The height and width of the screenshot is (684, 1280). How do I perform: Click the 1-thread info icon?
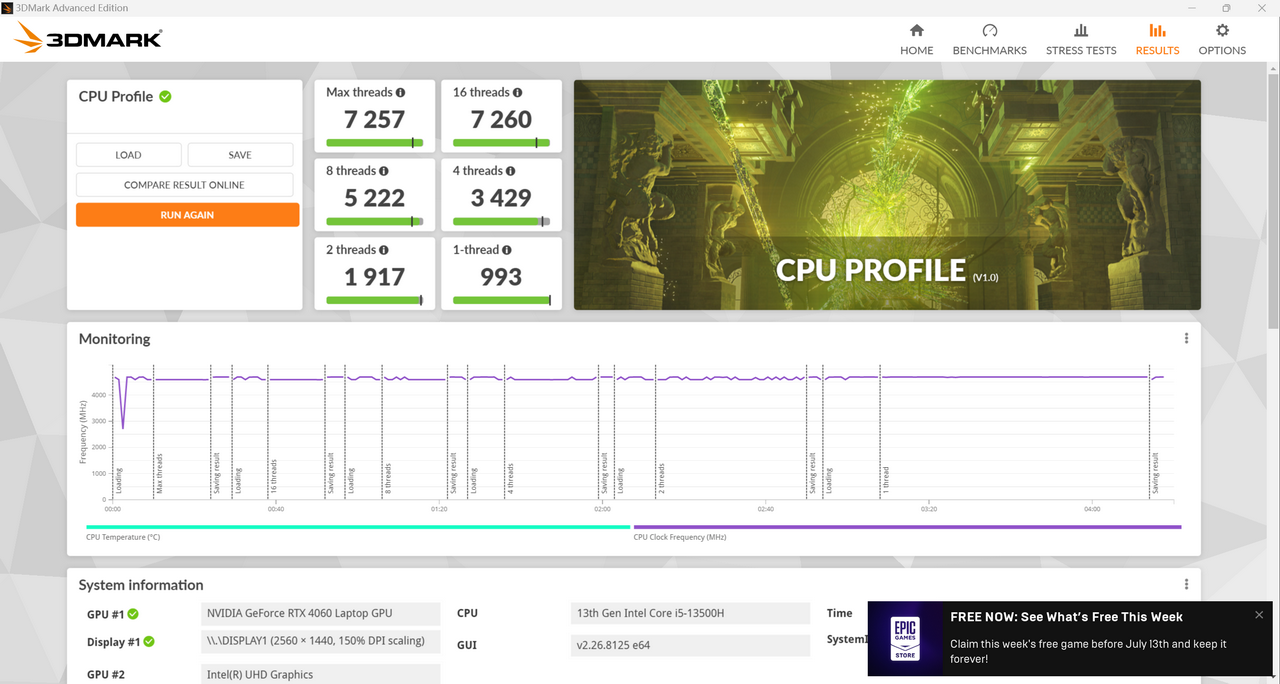(x=507, y=250)
